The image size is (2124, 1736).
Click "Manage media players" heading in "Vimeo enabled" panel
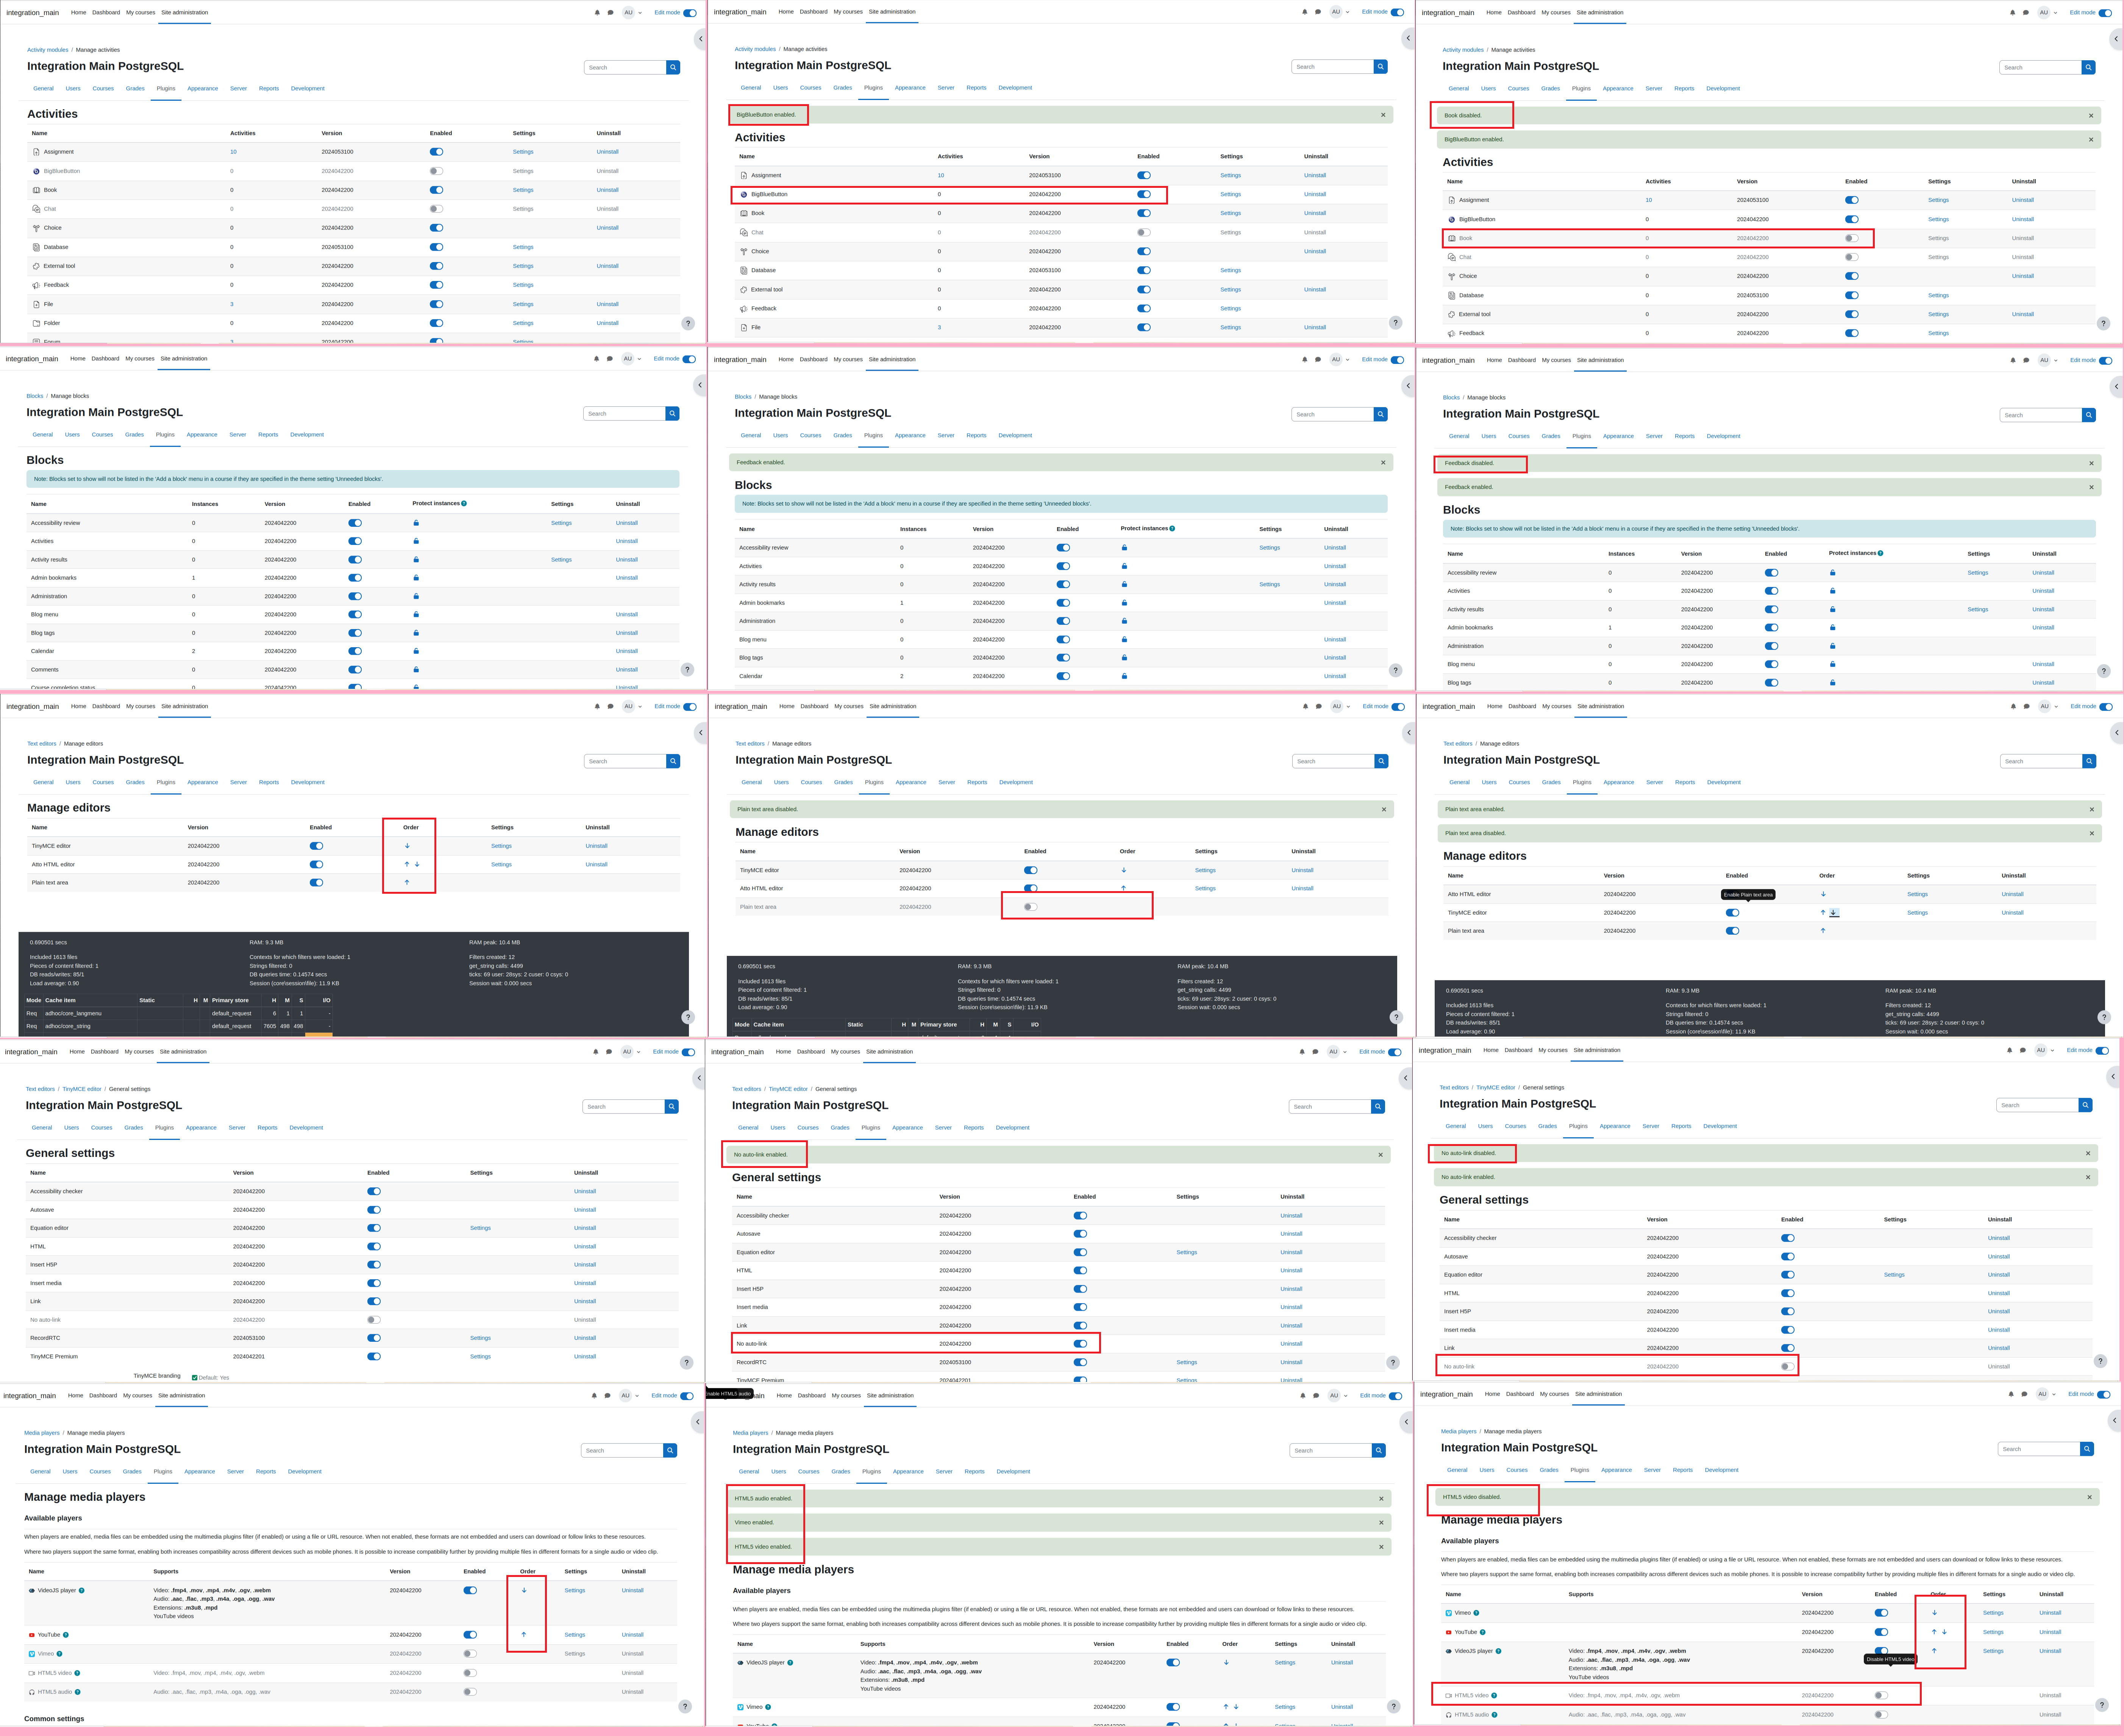[x=793, y=1570]
